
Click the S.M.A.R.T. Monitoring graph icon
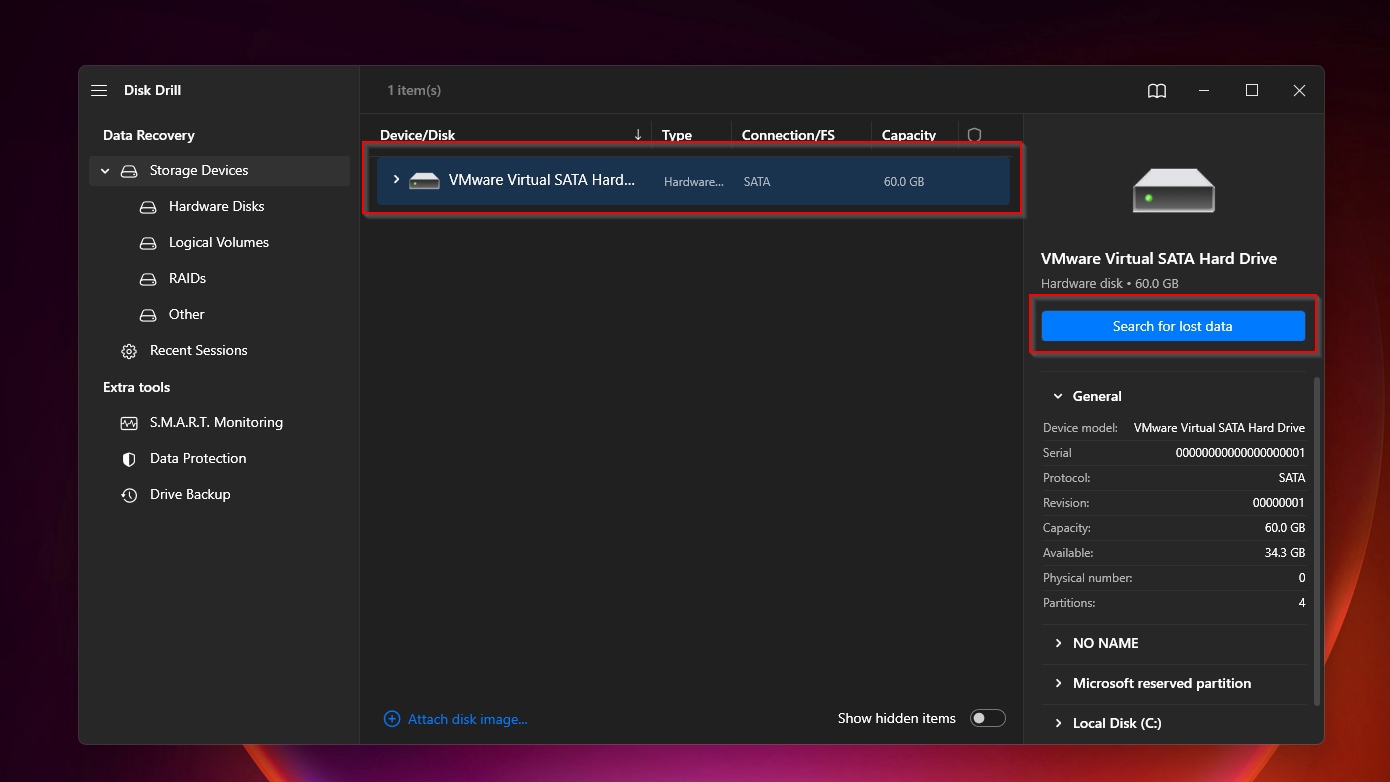click(129, 423)
